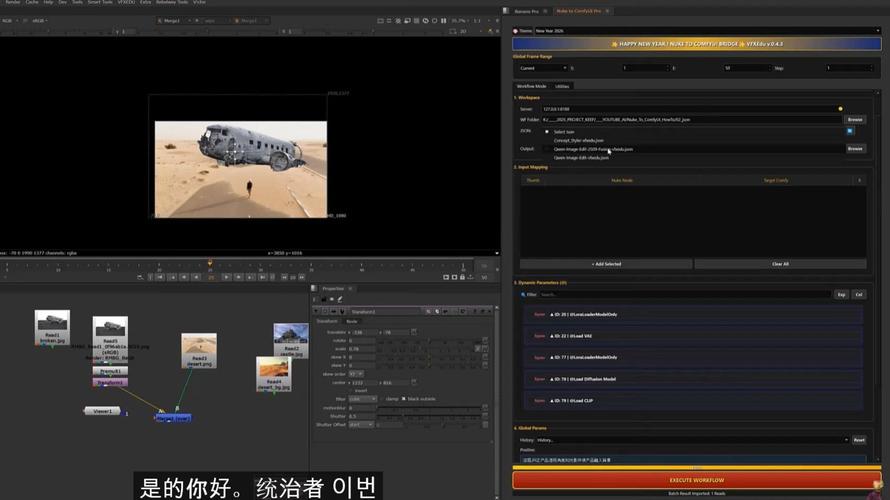
Task: Click the Filter search field in Dynamic Parameters
Action: (684, 295)
